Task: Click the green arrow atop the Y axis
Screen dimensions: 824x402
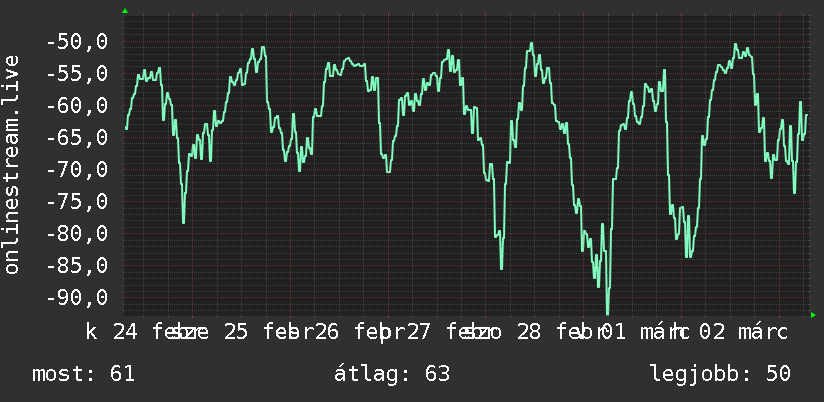Action: pyautogui.click(x=125, y=11)
